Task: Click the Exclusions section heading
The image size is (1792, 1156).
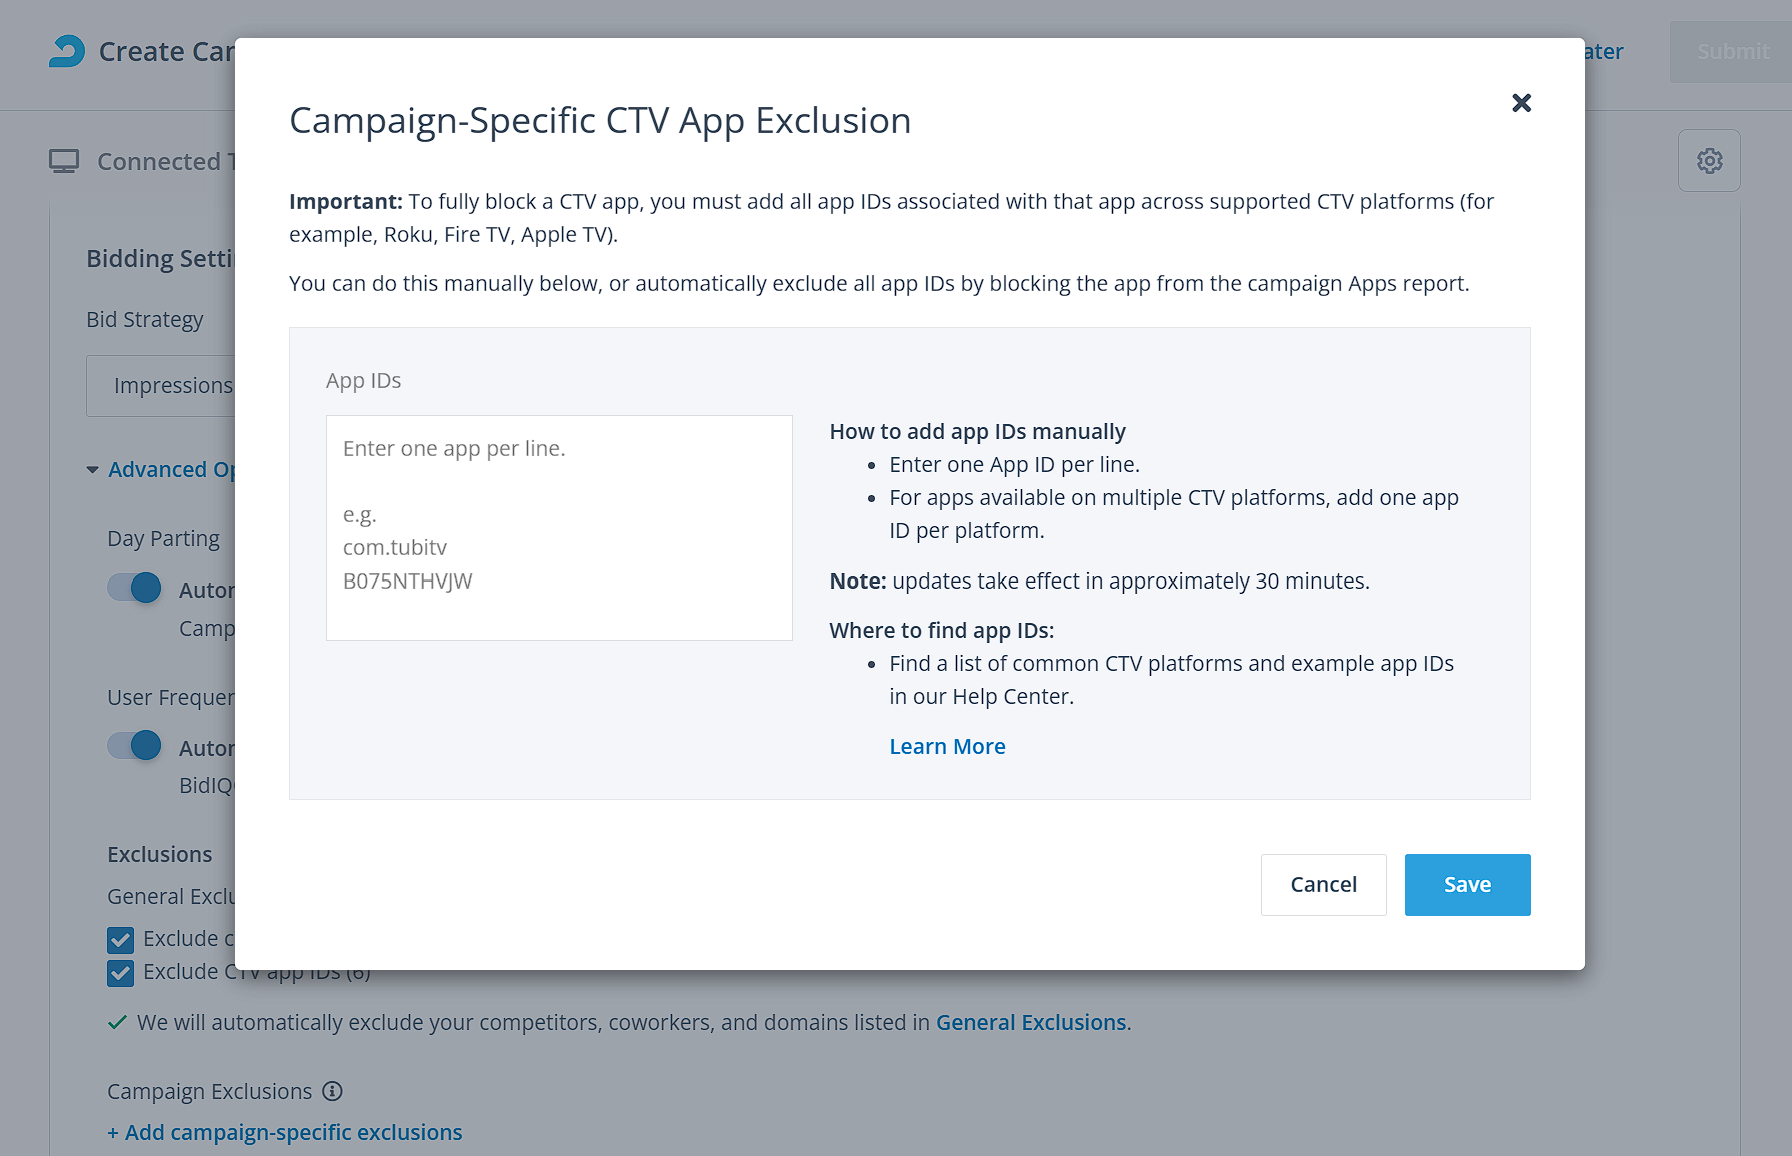Action: tap(160, 855)
